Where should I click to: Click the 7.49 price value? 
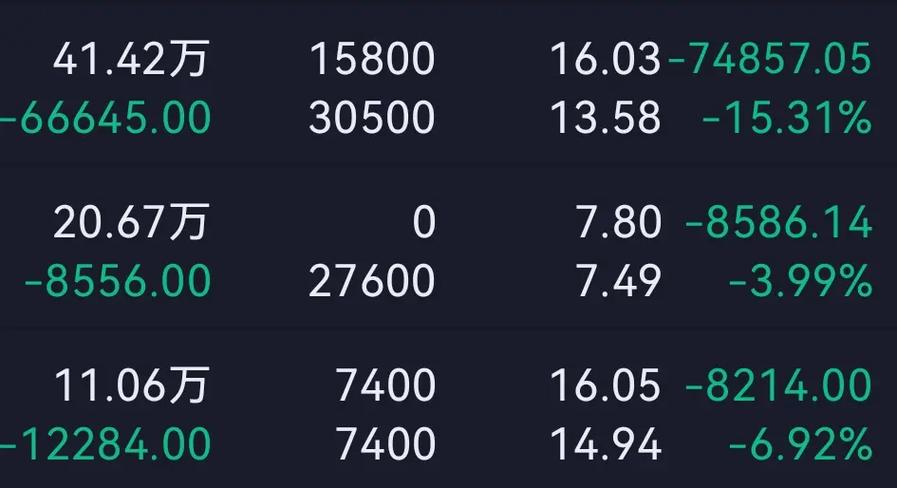618,282
